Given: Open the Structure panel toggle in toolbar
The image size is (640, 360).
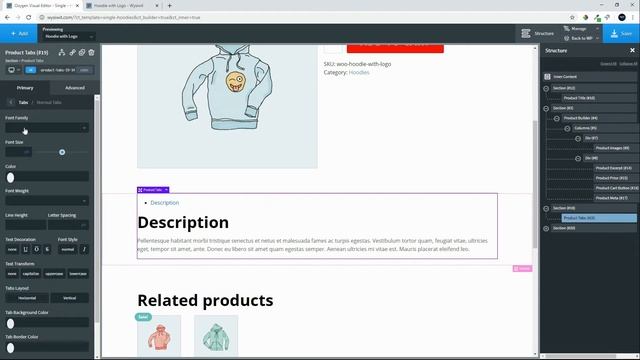Looking at the screenshot, I should [x=538, y=33].
